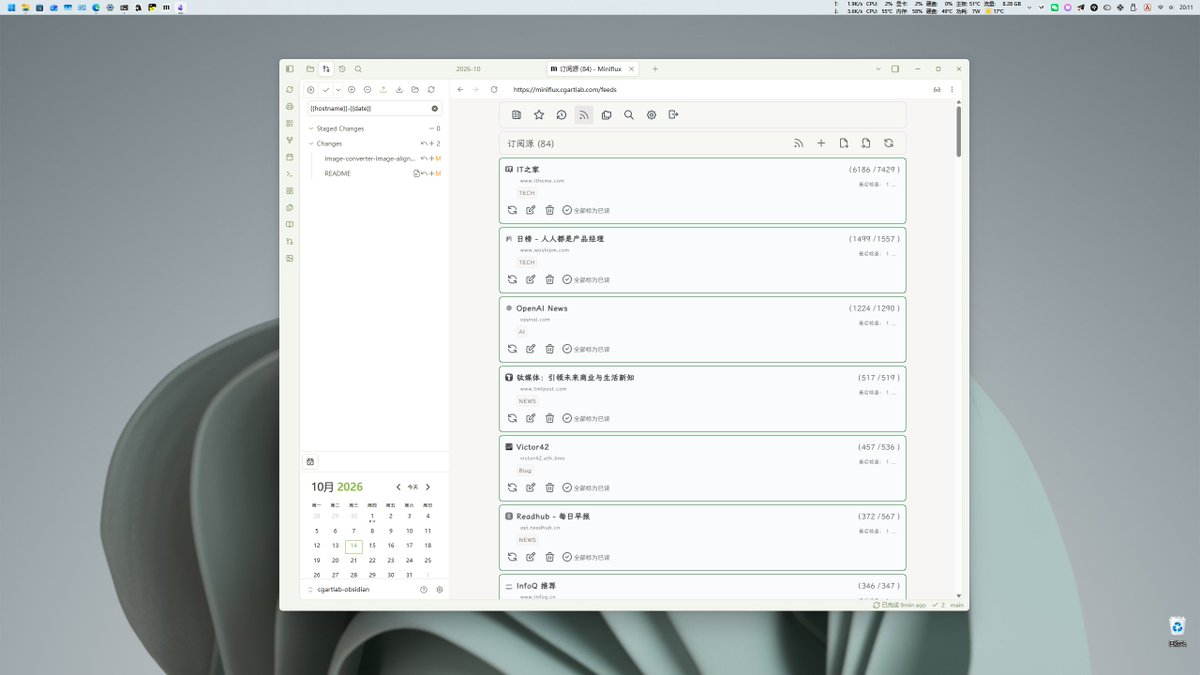
Task: Edit the Victor42 feed
Action: pos(531,488)
